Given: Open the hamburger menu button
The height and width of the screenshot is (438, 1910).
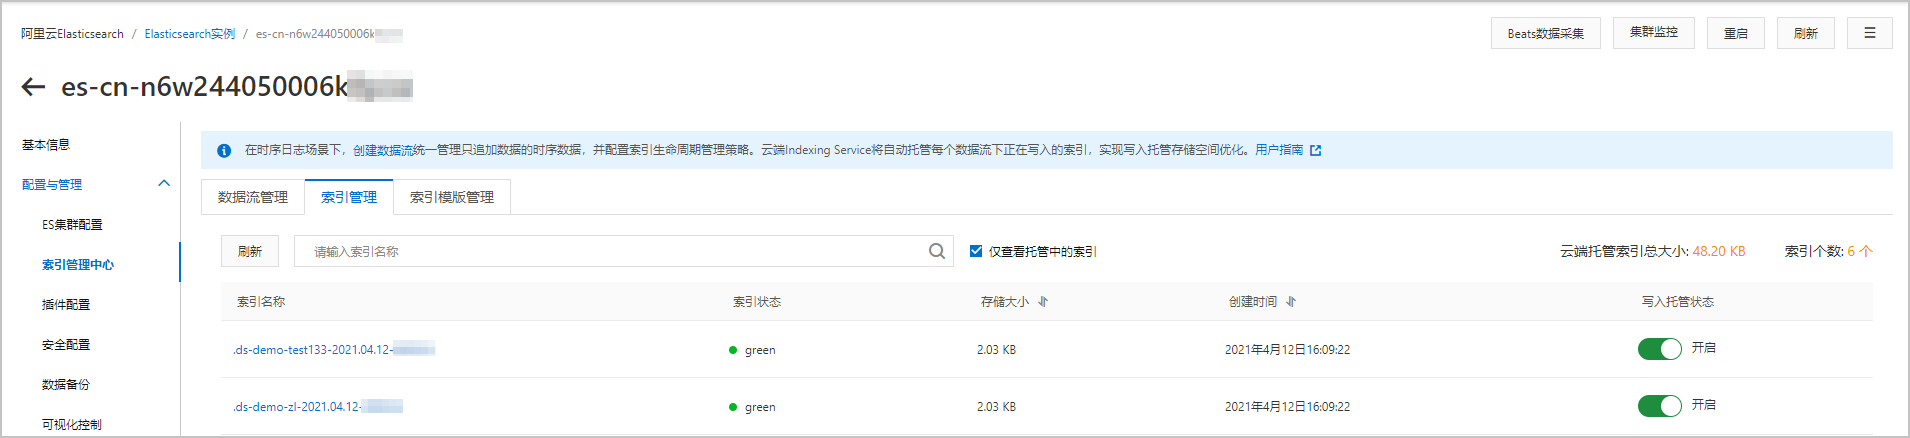Looking at the screenshot, I should (1869, 33).
